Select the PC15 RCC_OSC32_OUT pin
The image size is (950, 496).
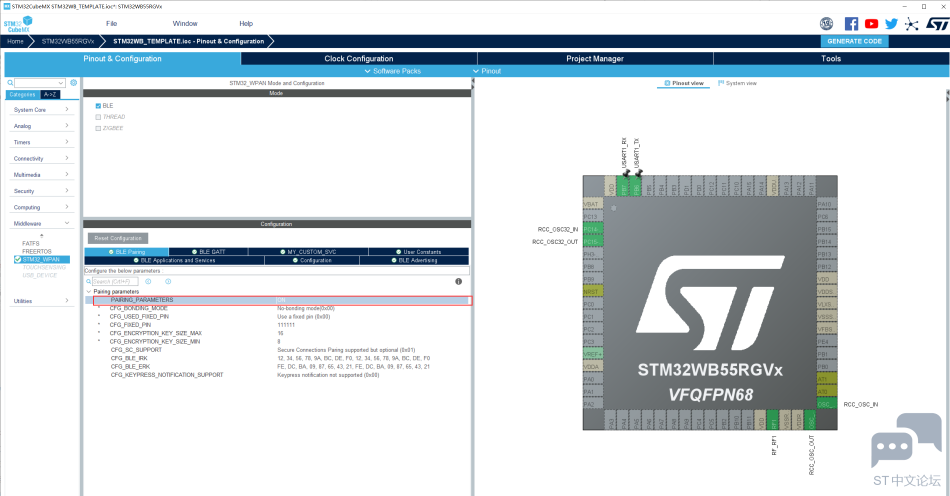tap(593, 242)
